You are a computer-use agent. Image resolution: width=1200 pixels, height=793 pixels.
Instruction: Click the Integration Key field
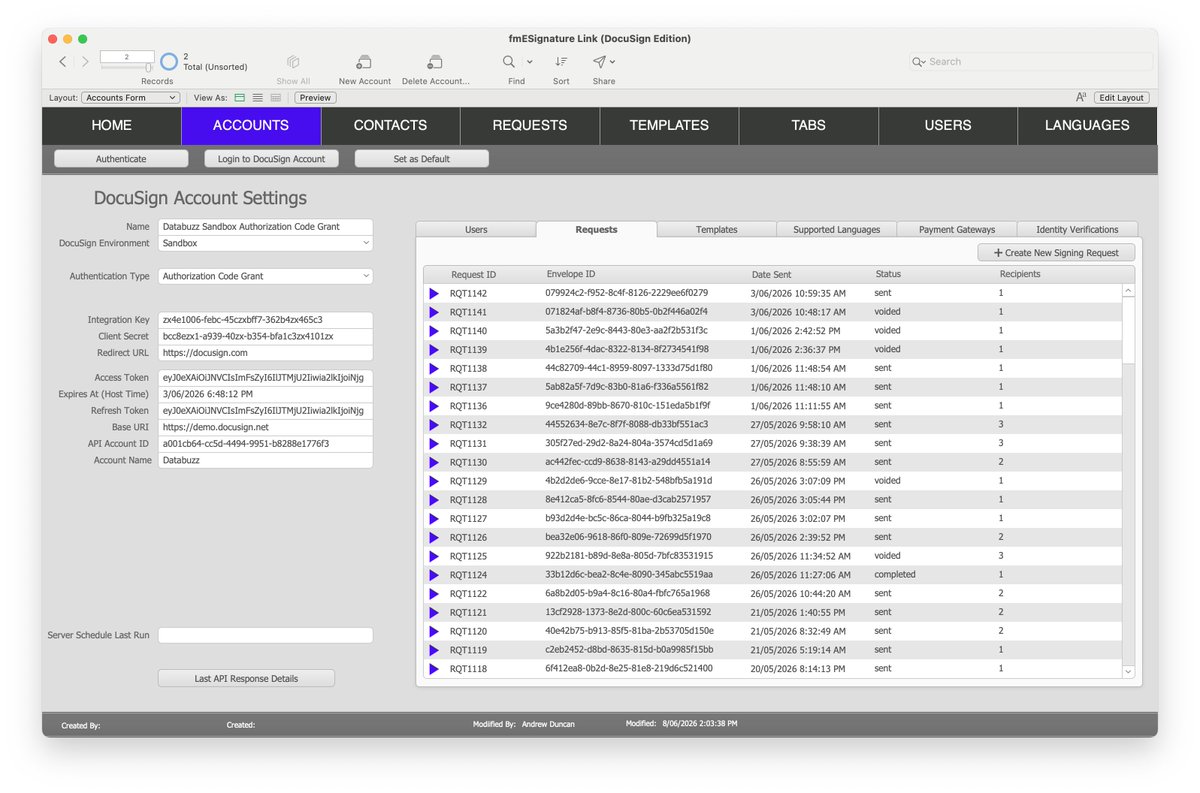pyautogui.click(x=265, y=320)
